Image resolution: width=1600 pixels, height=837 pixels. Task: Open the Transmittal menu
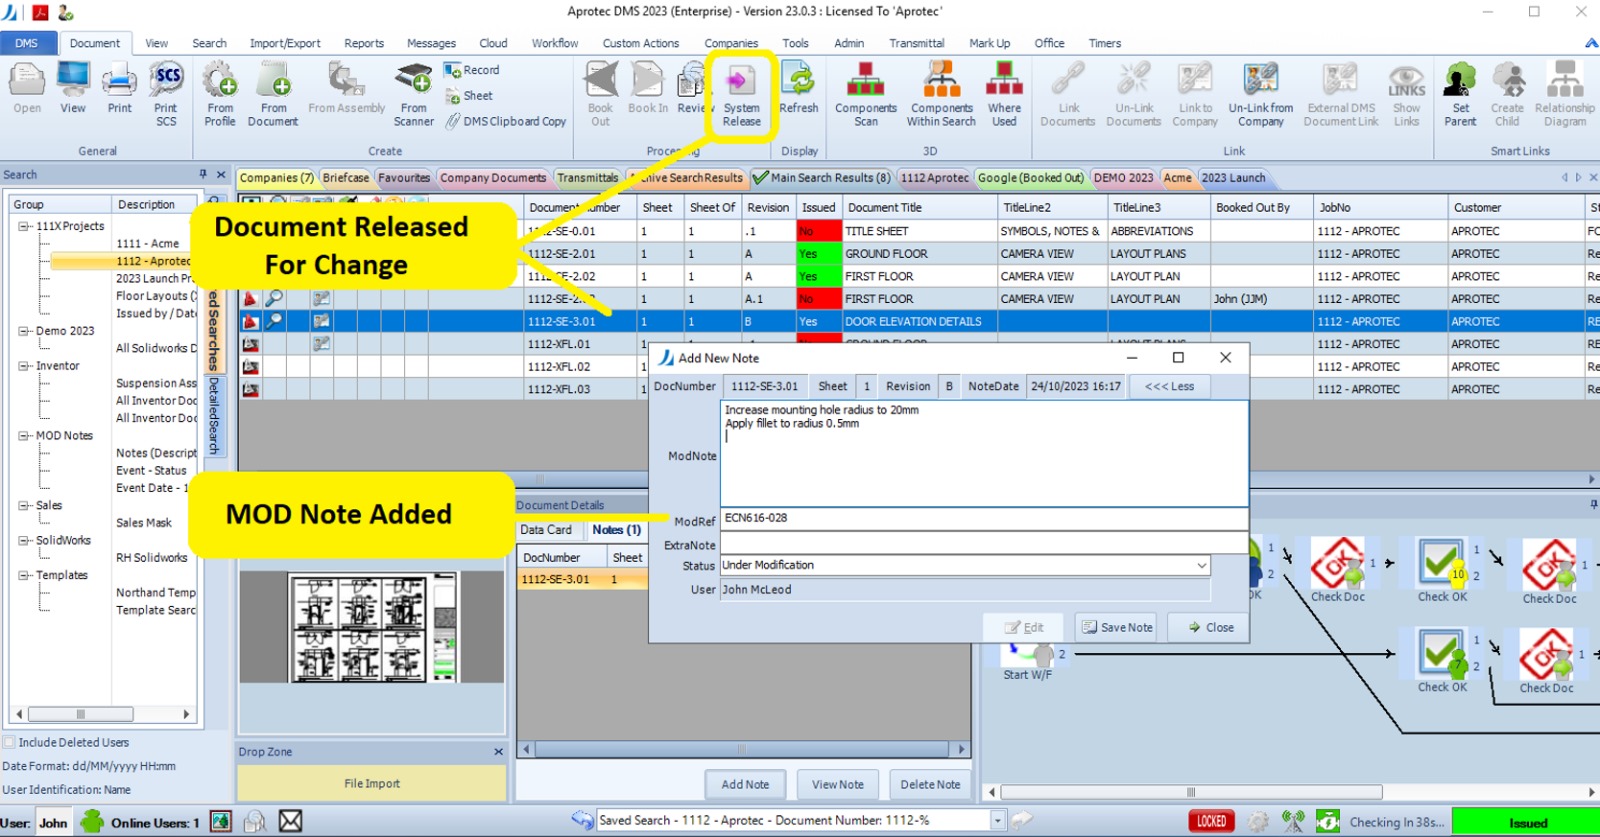[x=916, y=43]
